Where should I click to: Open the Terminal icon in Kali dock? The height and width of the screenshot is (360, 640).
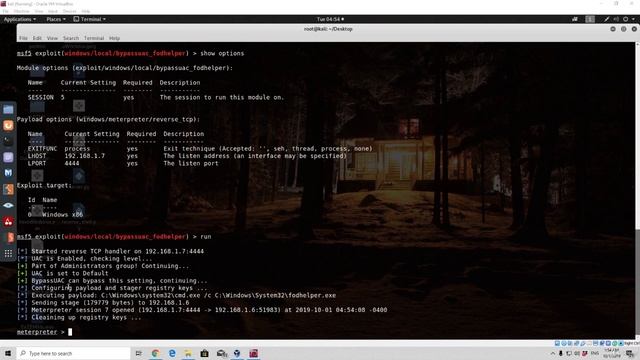click(8, 141)
